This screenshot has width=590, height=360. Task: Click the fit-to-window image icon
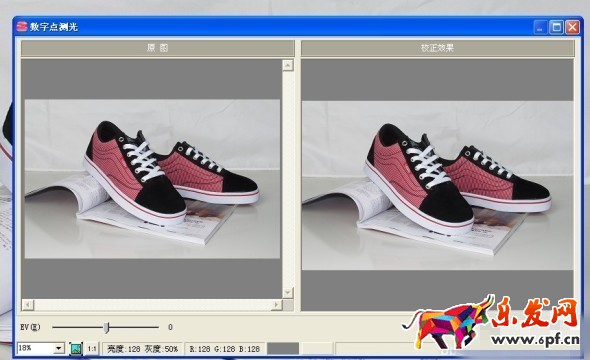[x=76, y=349]
